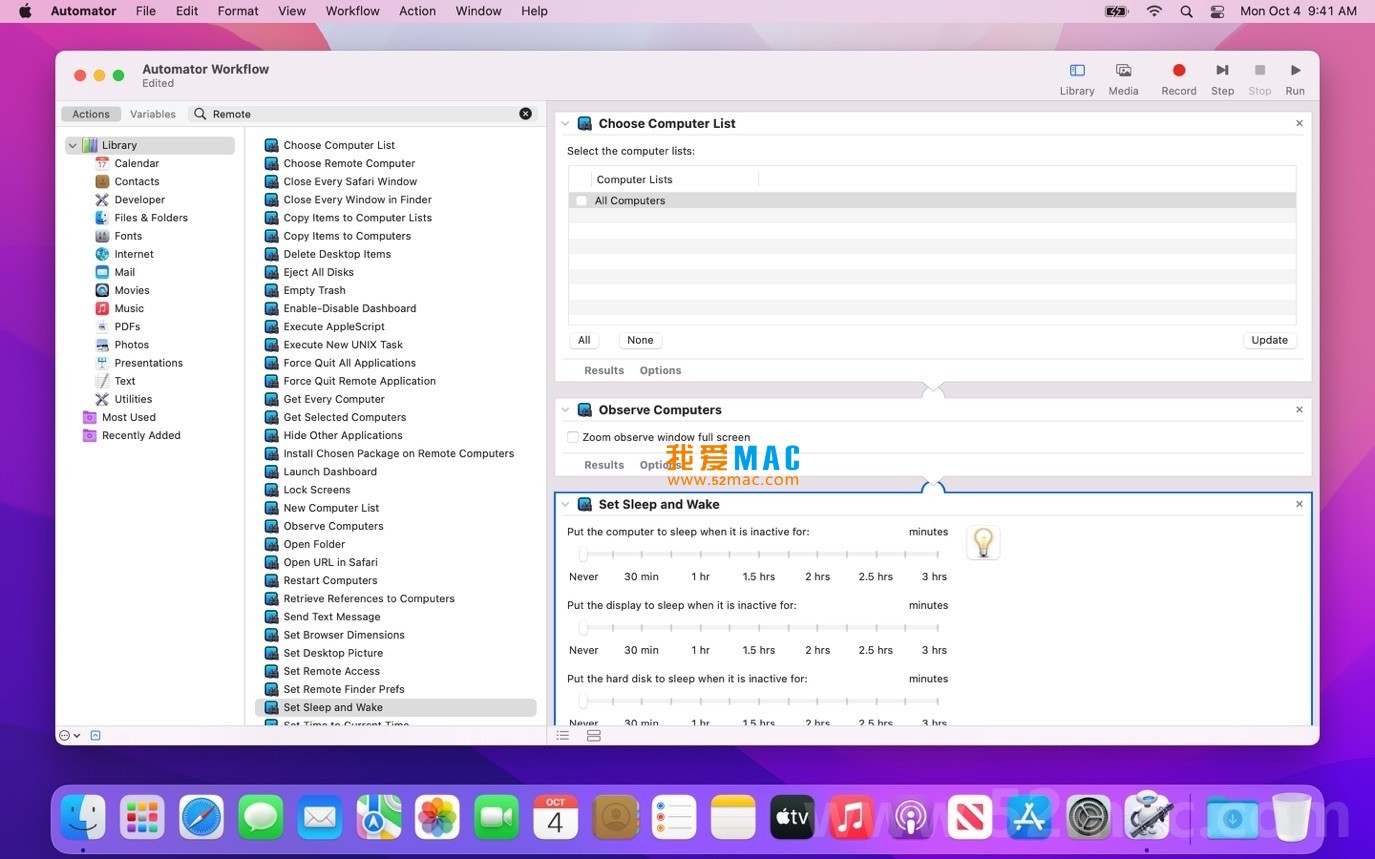
Task: Select Lock Screens action in list
Action: [x=316, y=490]
